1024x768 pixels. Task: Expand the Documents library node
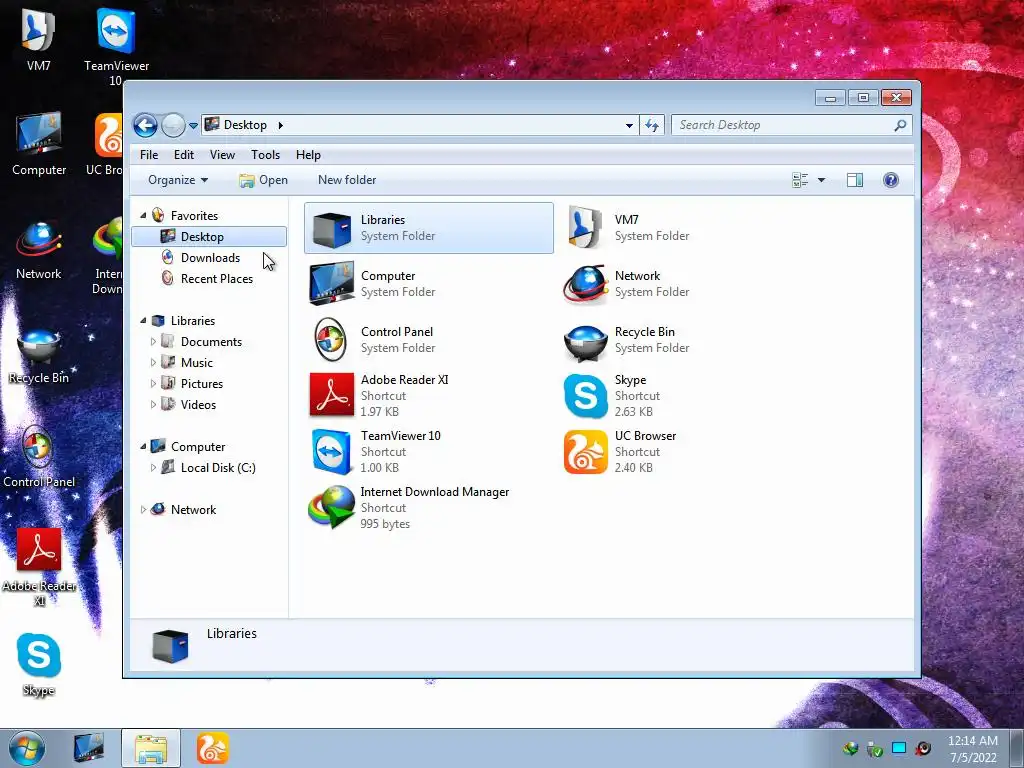153,342
